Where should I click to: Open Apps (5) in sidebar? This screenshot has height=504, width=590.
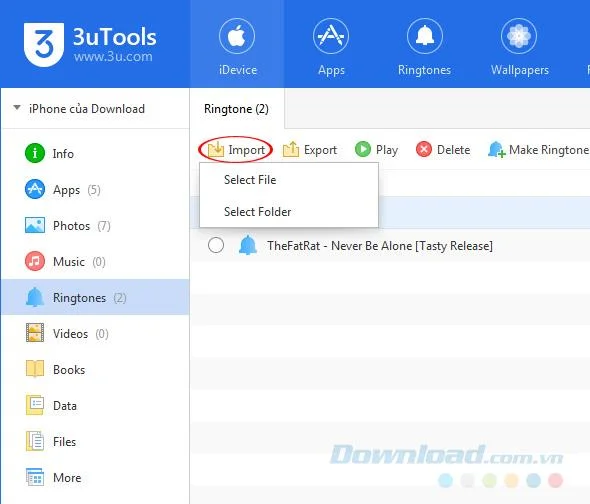pyautogui.click(x=95, y=190)
